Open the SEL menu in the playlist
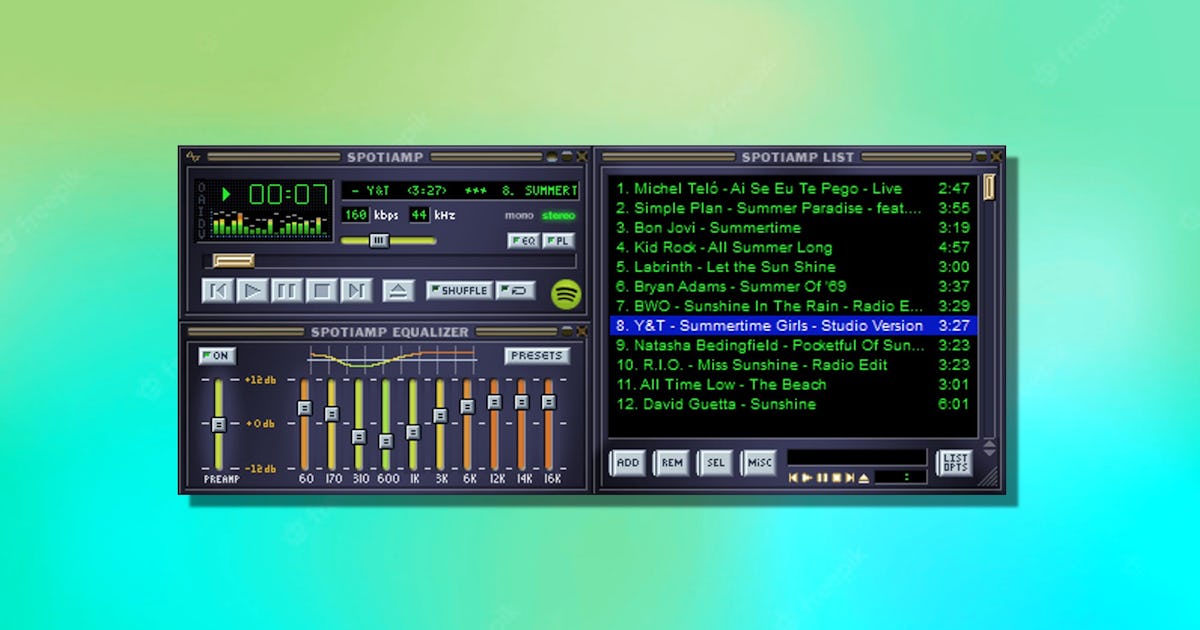Image resolution: width=1200 pixels, height=630 pixels. point(716,463)
